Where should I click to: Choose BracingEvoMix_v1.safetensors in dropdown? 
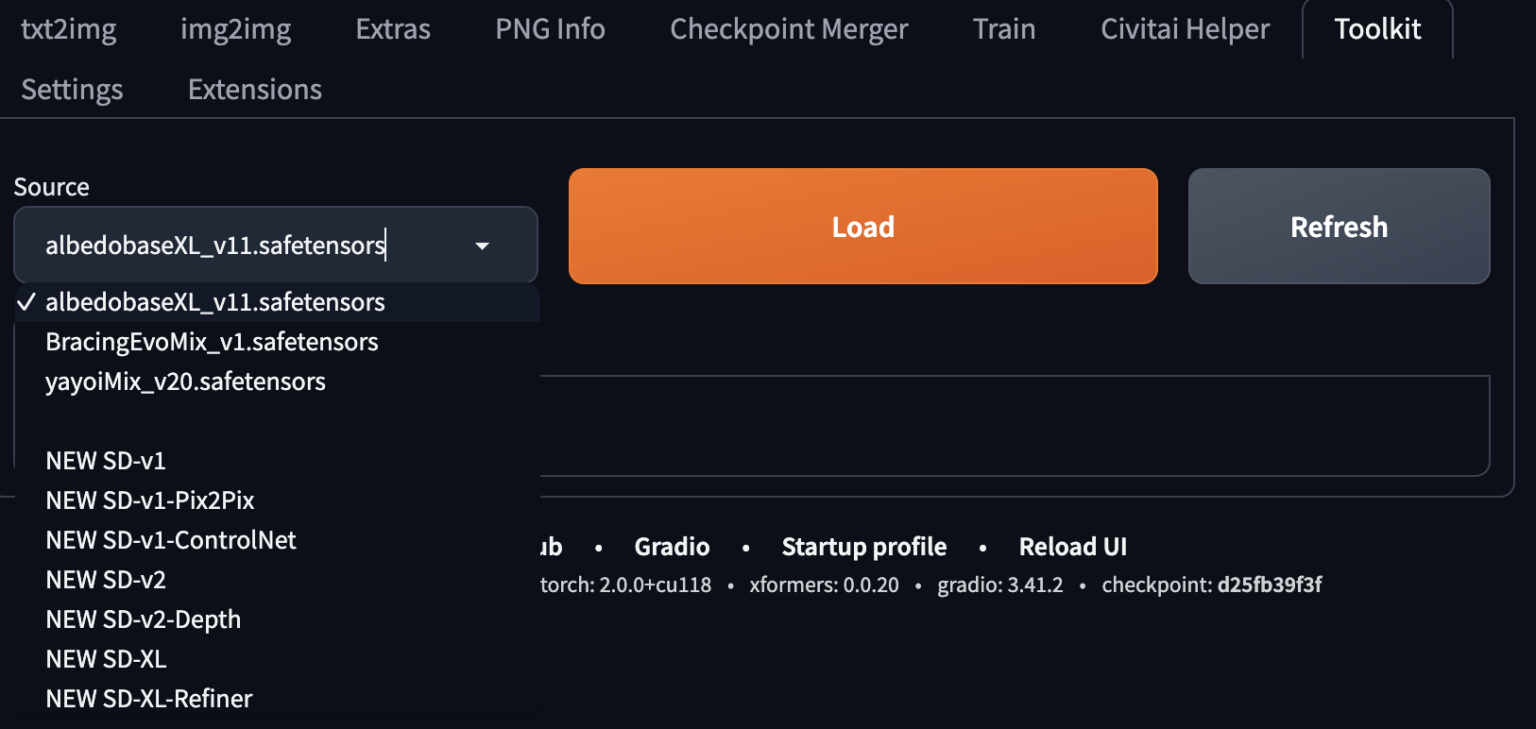[211, 342]
